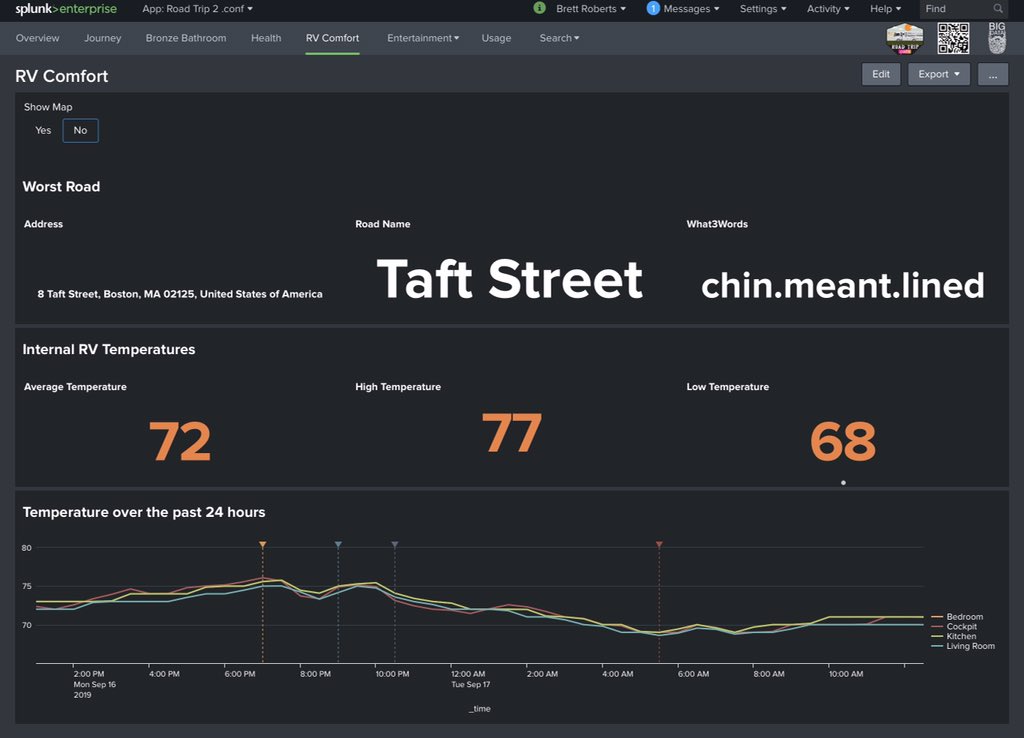
Task: Click the search magnifier in the Find bar
Action: (x=997, y=8)
